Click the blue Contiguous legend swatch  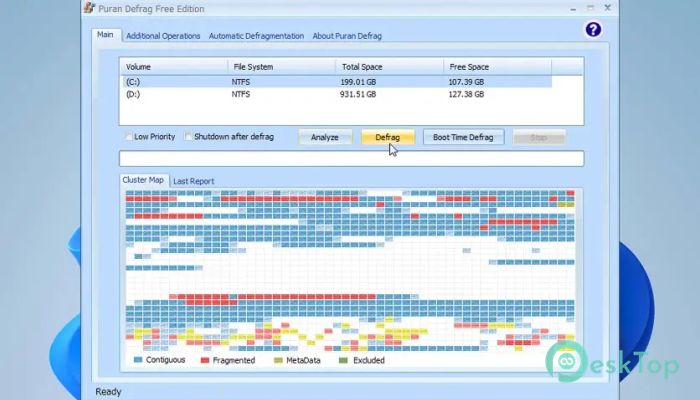(138, 360)
